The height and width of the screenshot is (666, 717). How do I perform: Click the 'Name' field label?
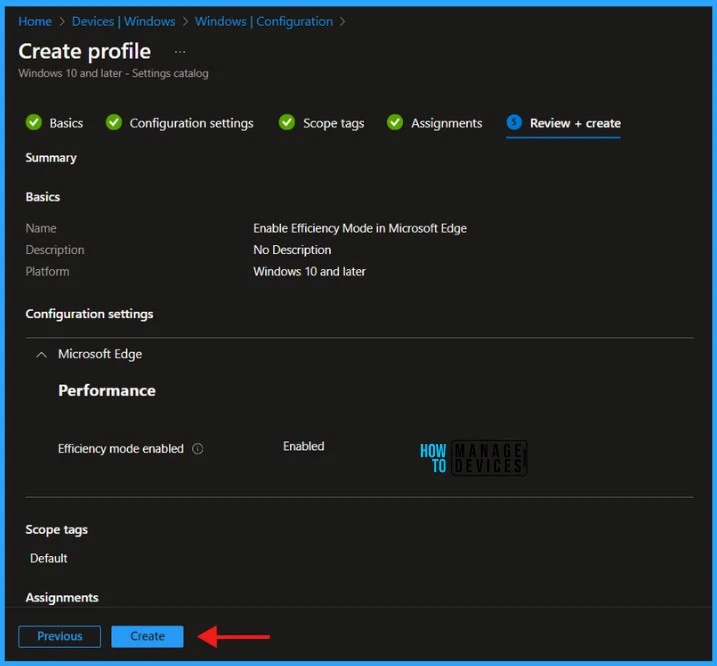point(41,228)
